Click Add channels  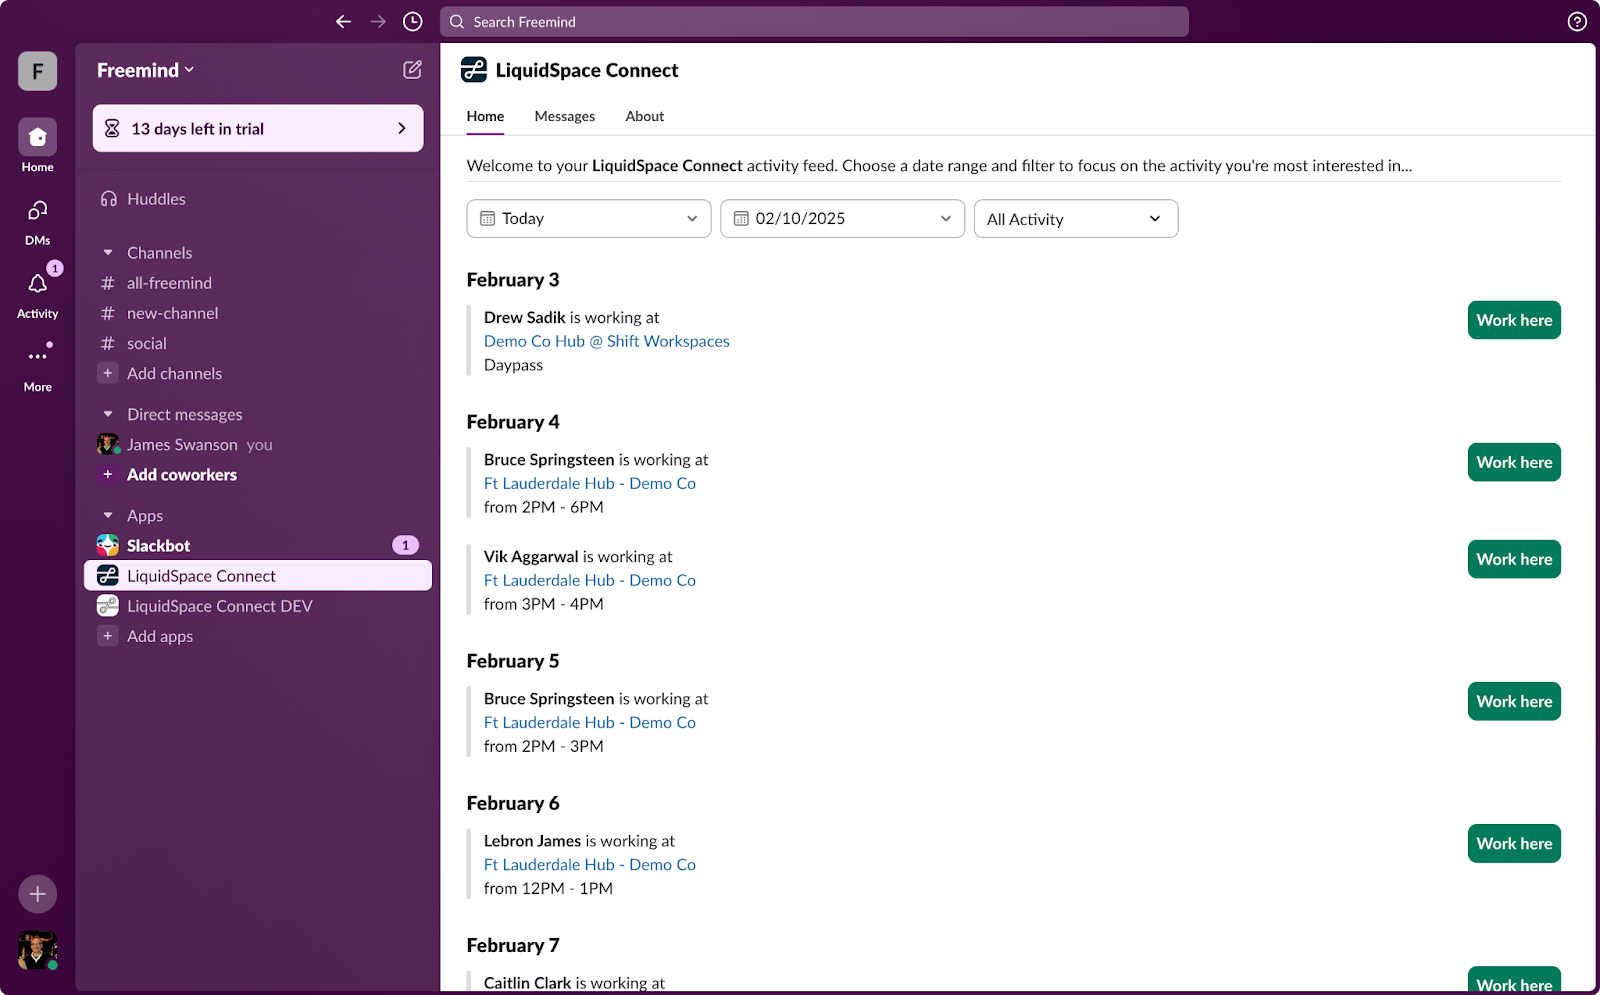[x=258, y=373]
